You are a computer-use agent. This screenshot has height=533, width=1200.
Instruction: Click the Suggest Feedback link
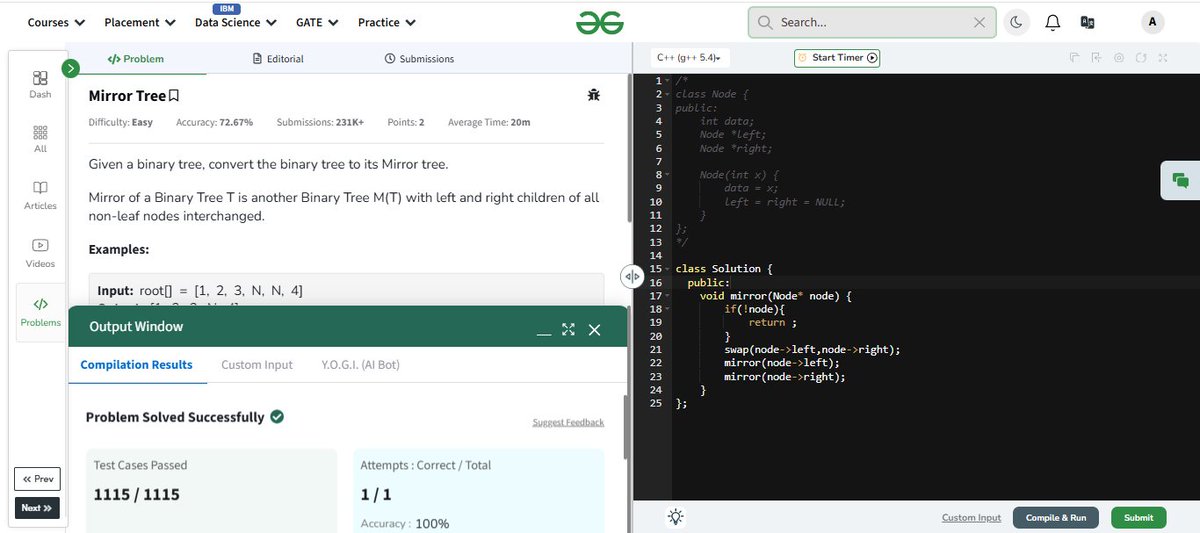click(x=568, y=422)
